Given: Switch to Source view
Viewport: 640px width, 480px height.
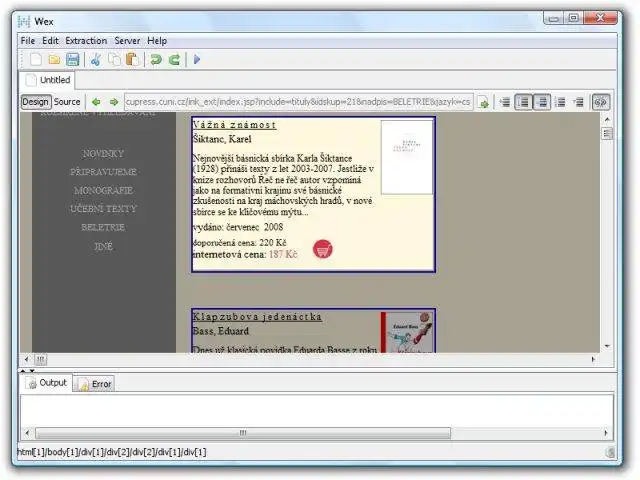Looking at the screenshot, I should 67,102.
